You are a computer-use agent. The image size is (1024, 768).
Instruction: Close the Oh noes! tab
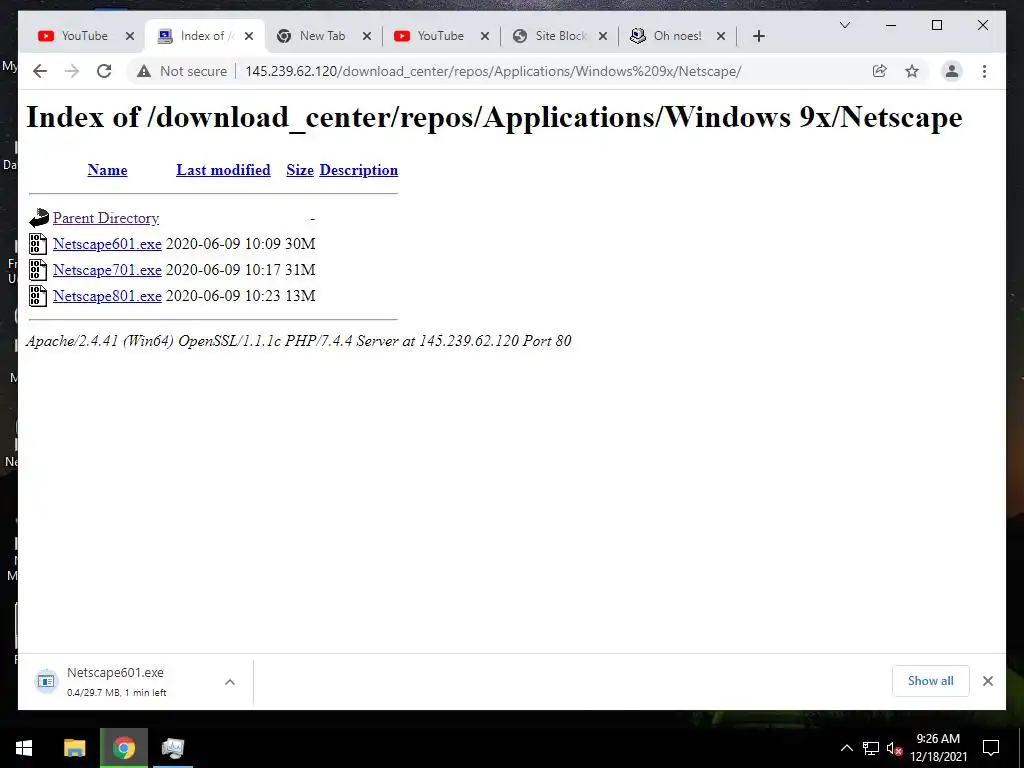click(x=721, y=36)
